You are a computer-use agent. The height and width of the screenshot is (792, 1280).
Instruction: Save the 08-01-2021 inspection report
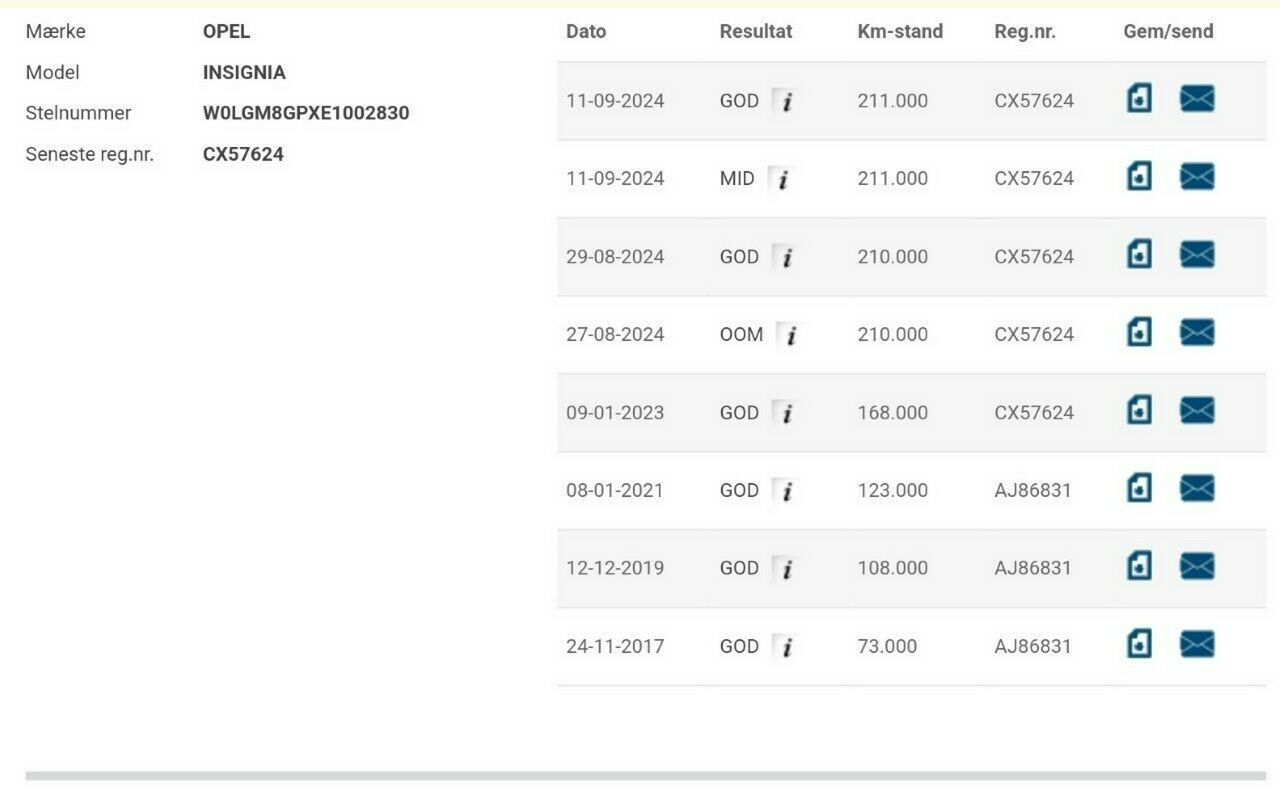(x=1139, y=488)
